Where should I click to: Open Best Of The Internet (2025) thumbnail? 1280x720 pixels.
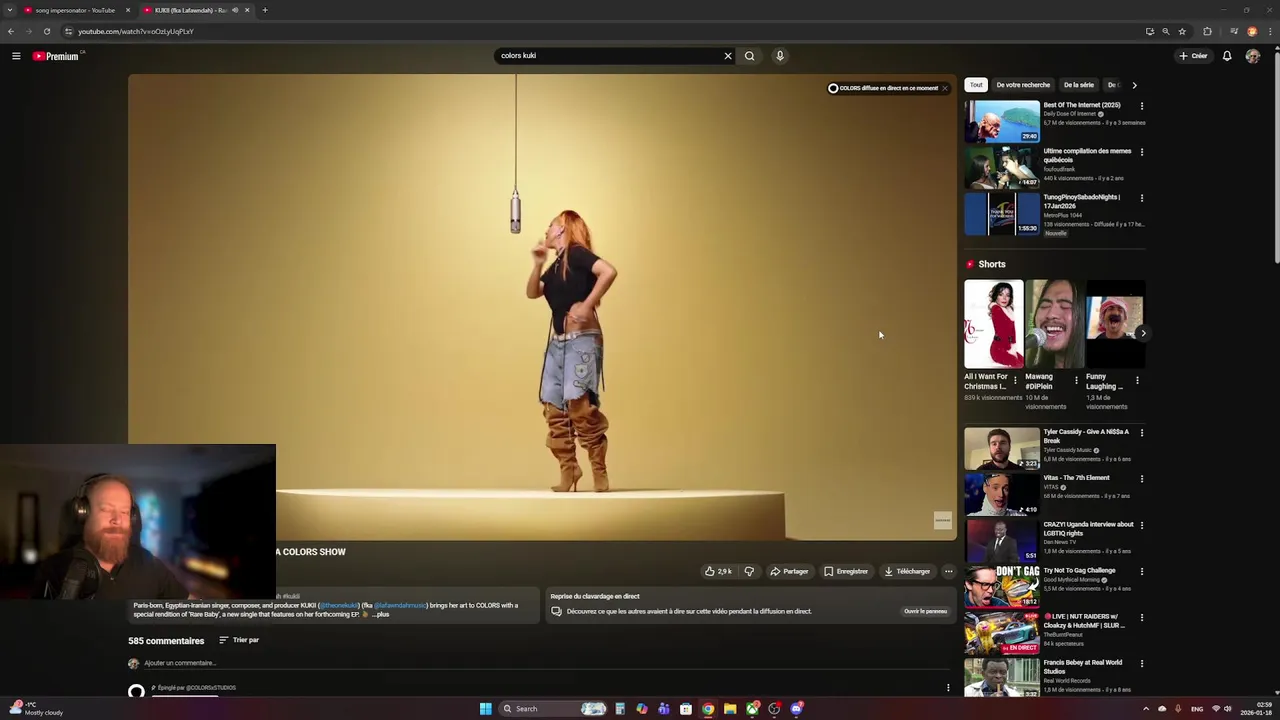click(x=1002, y=122)
